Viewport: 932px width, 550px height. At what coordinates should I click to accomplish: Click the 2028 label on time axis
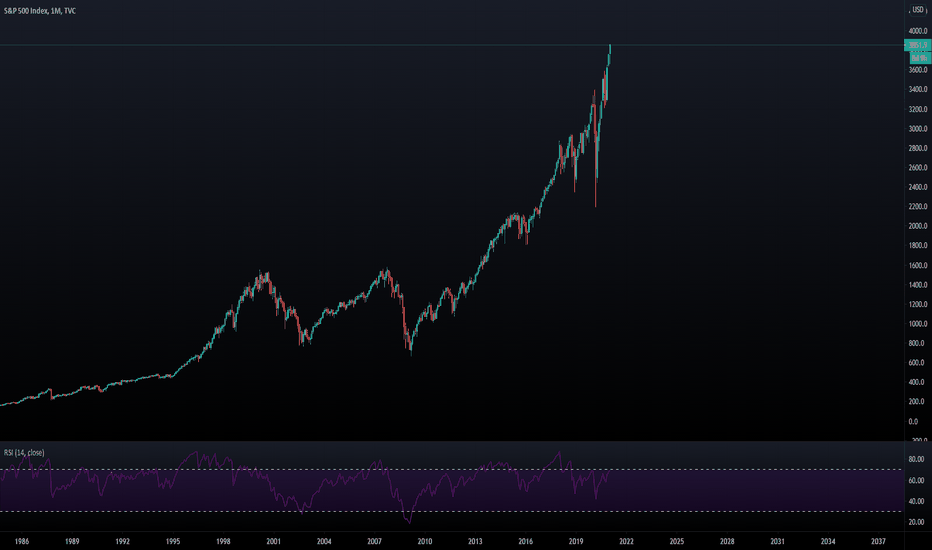[x=727, y=541]
